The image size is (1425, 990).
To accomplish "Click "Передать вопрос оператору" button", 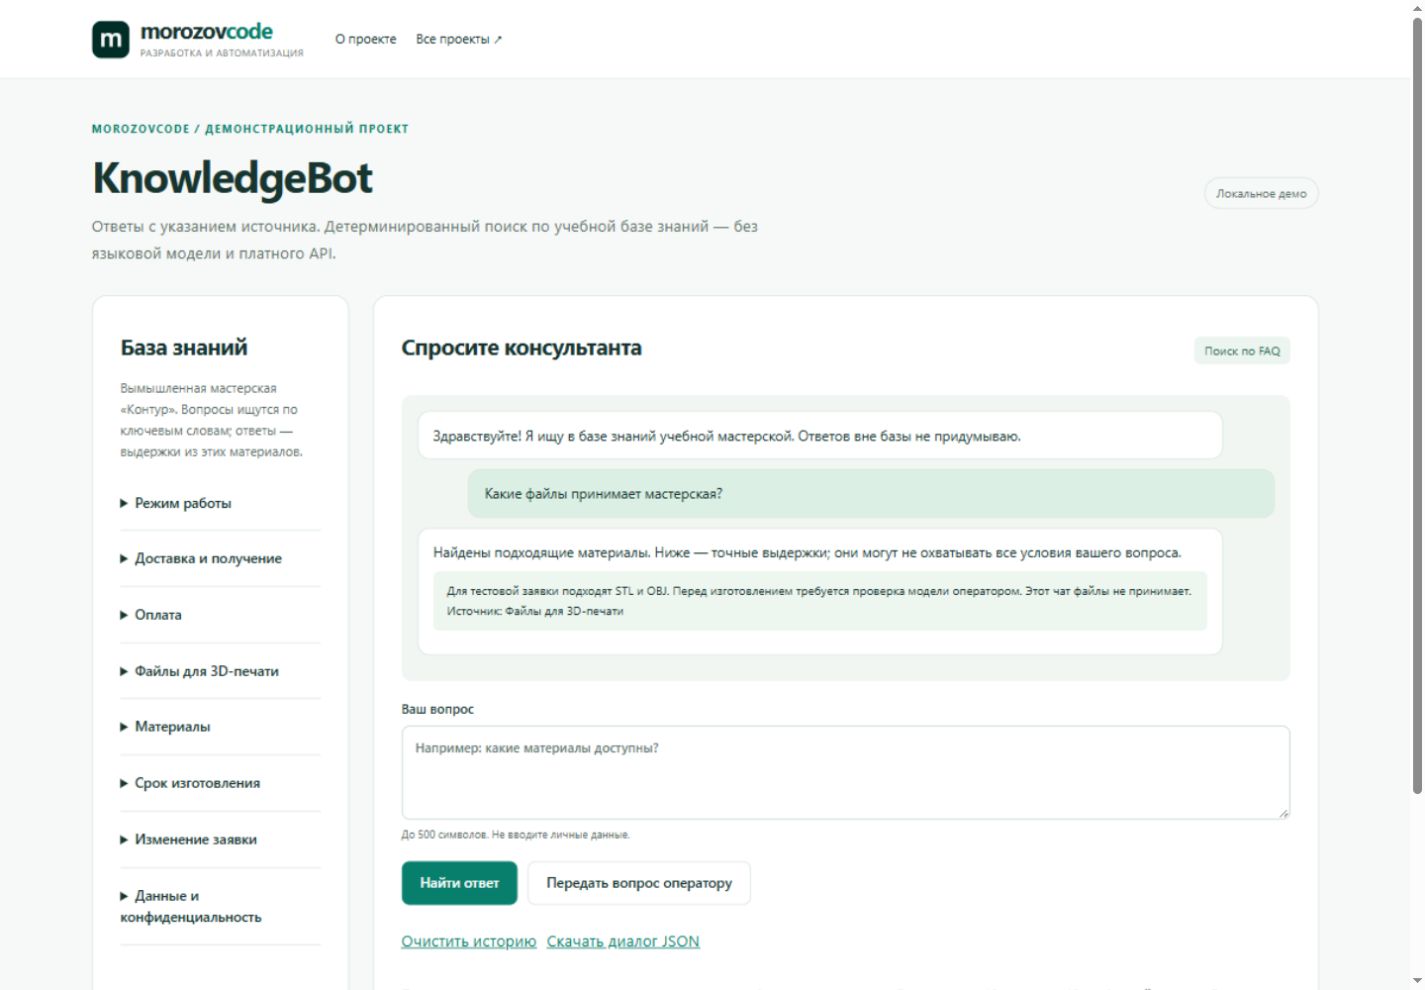I will click(639, 883).
